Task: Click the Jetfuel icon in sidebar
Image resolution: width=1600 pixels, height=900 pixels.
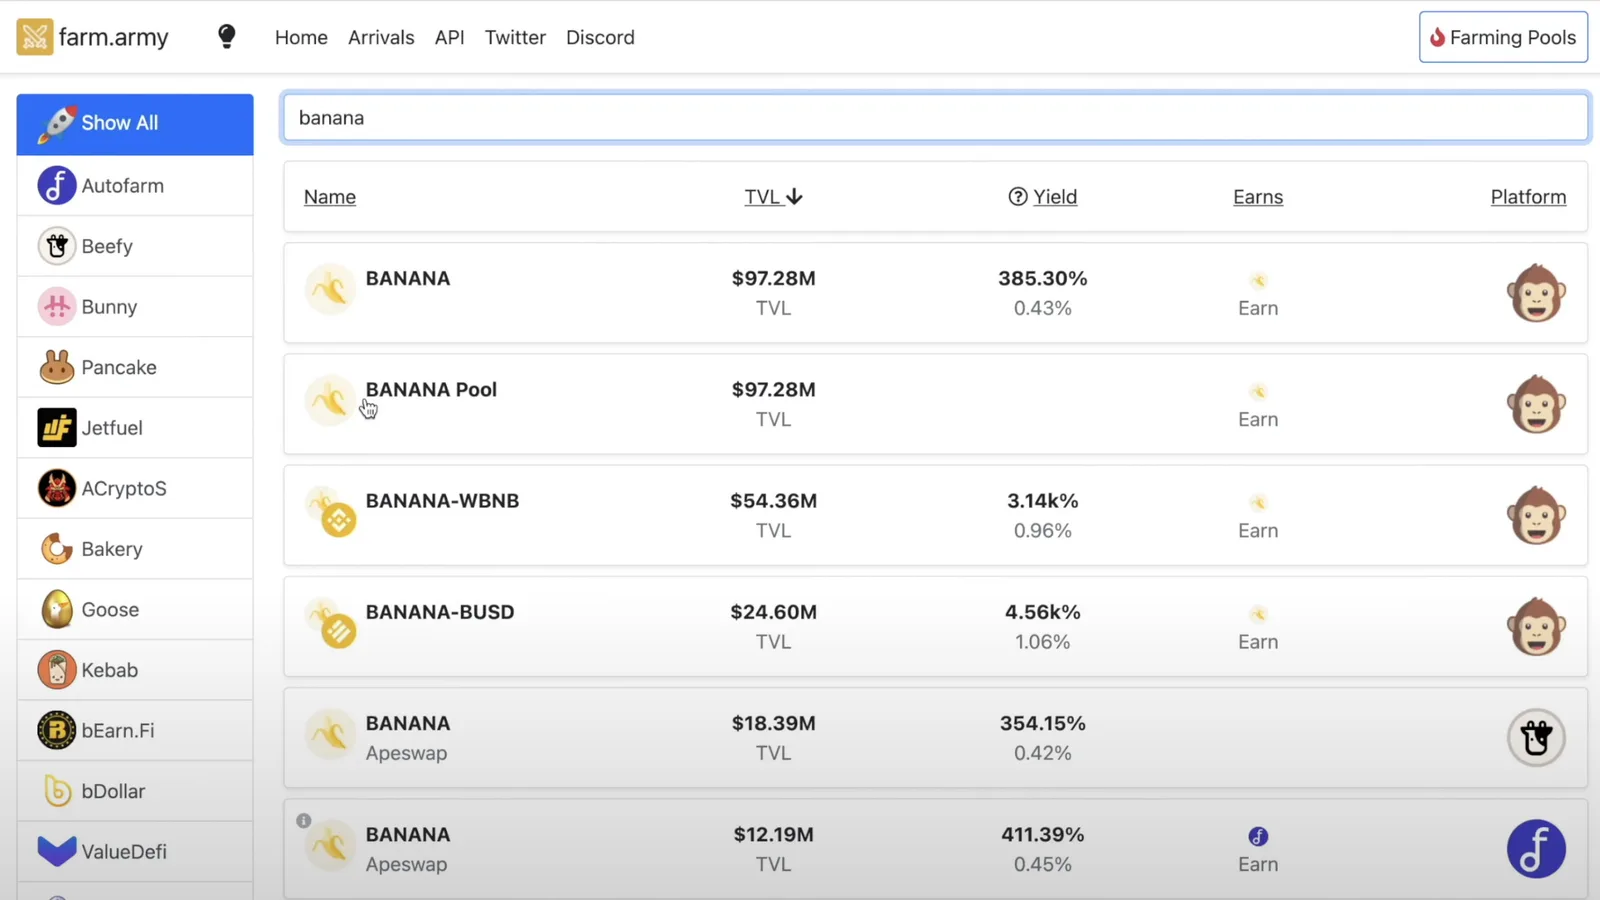Action: (57, 428)
